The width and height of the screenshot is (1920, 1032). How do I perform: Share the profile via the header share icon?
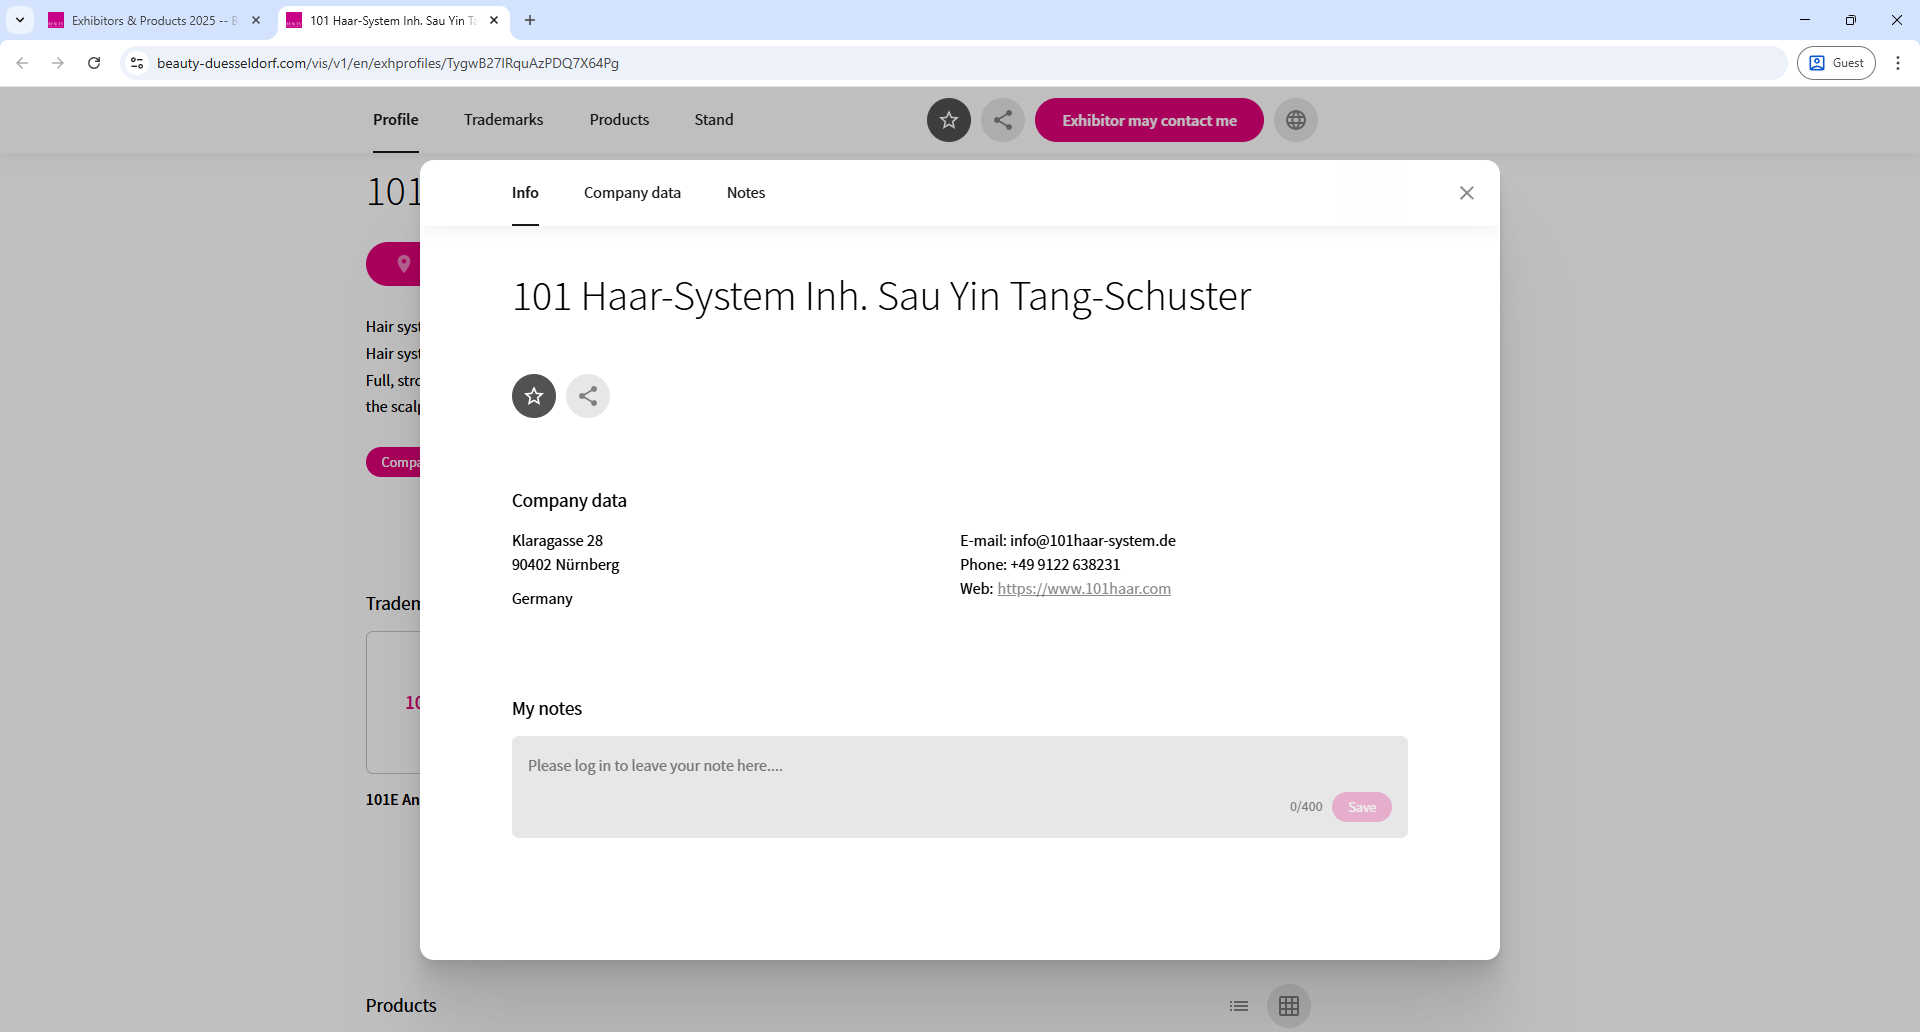point(1003,120)
